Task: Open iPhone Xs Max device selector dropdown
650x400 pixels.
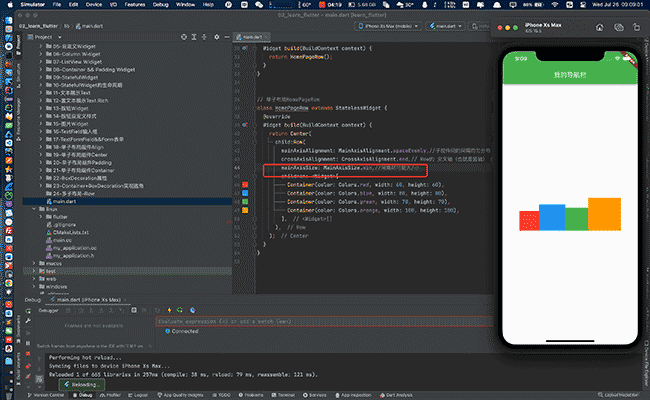Action: pyautogui.click(x=388, y=26)
